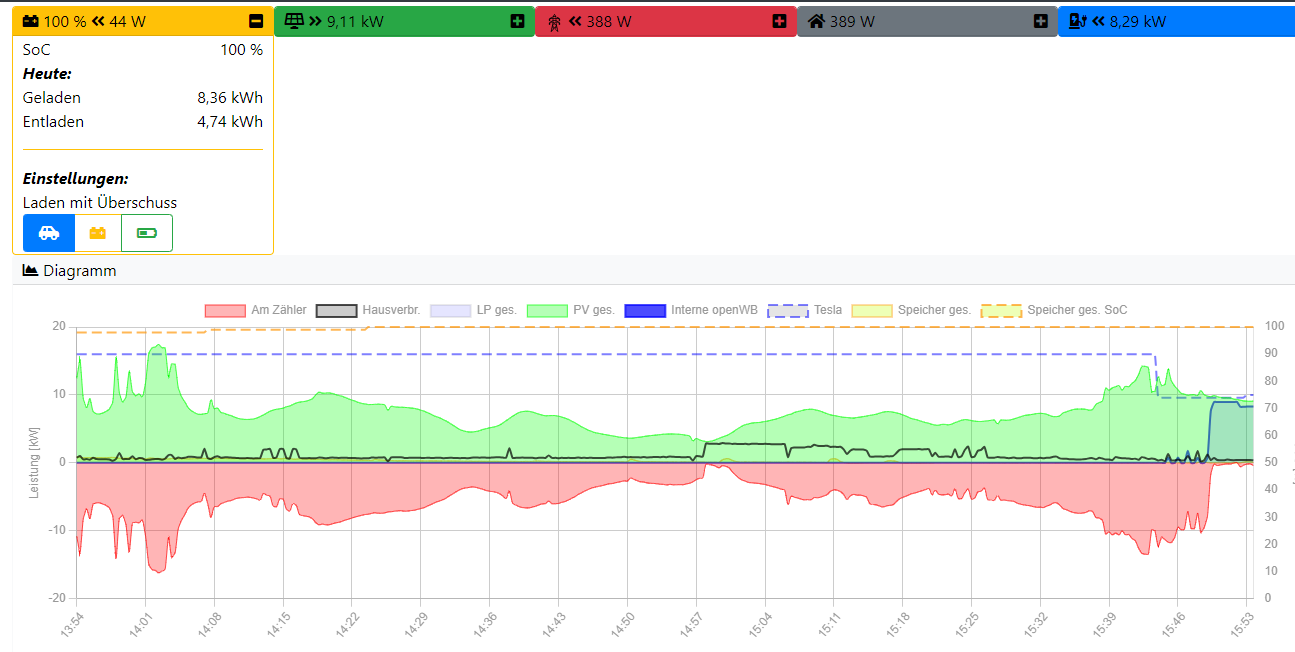Screen dimensions: 1295x652
Task: Select the green battery level icon button
Action: point(147,233)
